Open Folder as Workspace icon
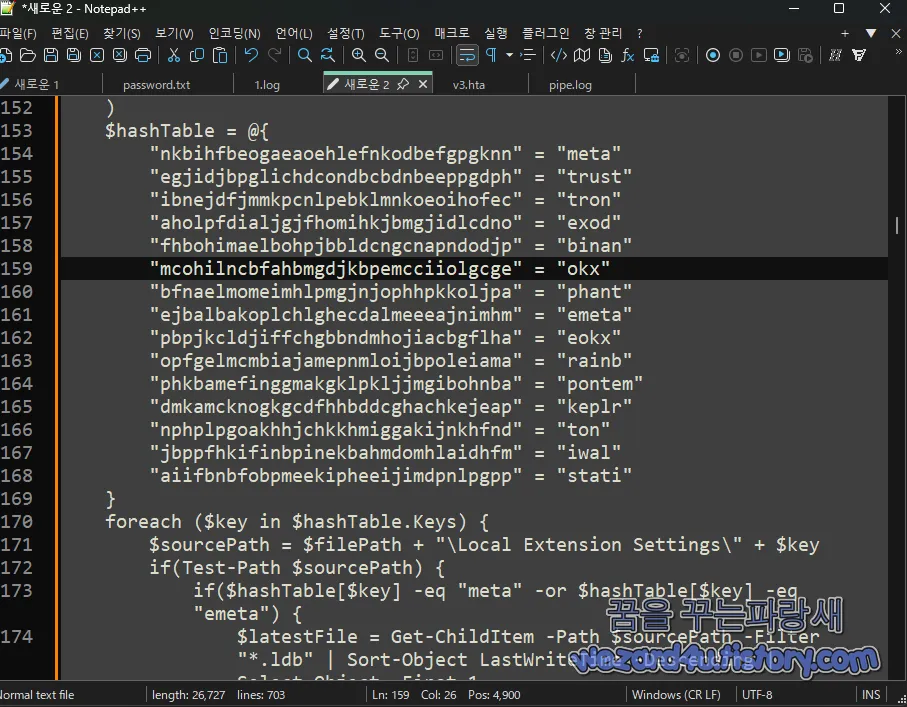The image size is (907, 707). pos(651,56)
